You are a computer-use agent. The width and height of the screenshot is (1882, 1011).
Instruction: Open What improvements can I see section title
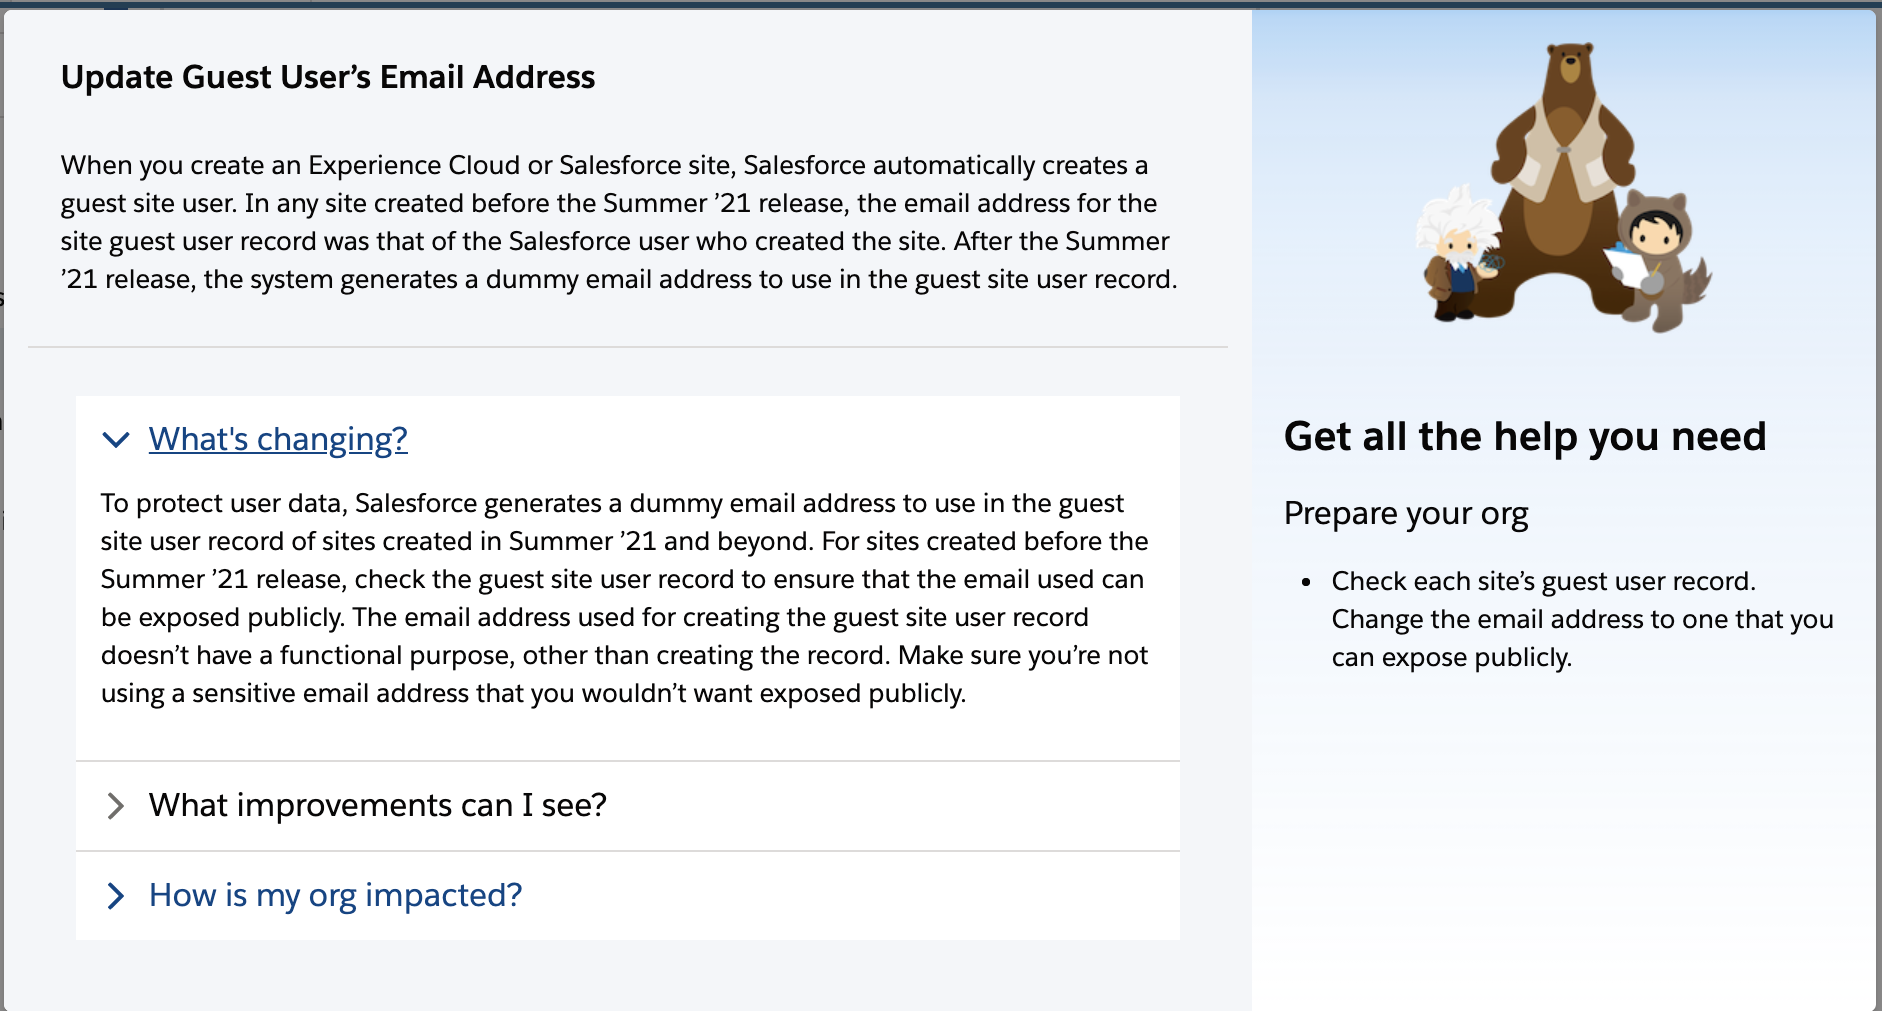pos(377,805)
